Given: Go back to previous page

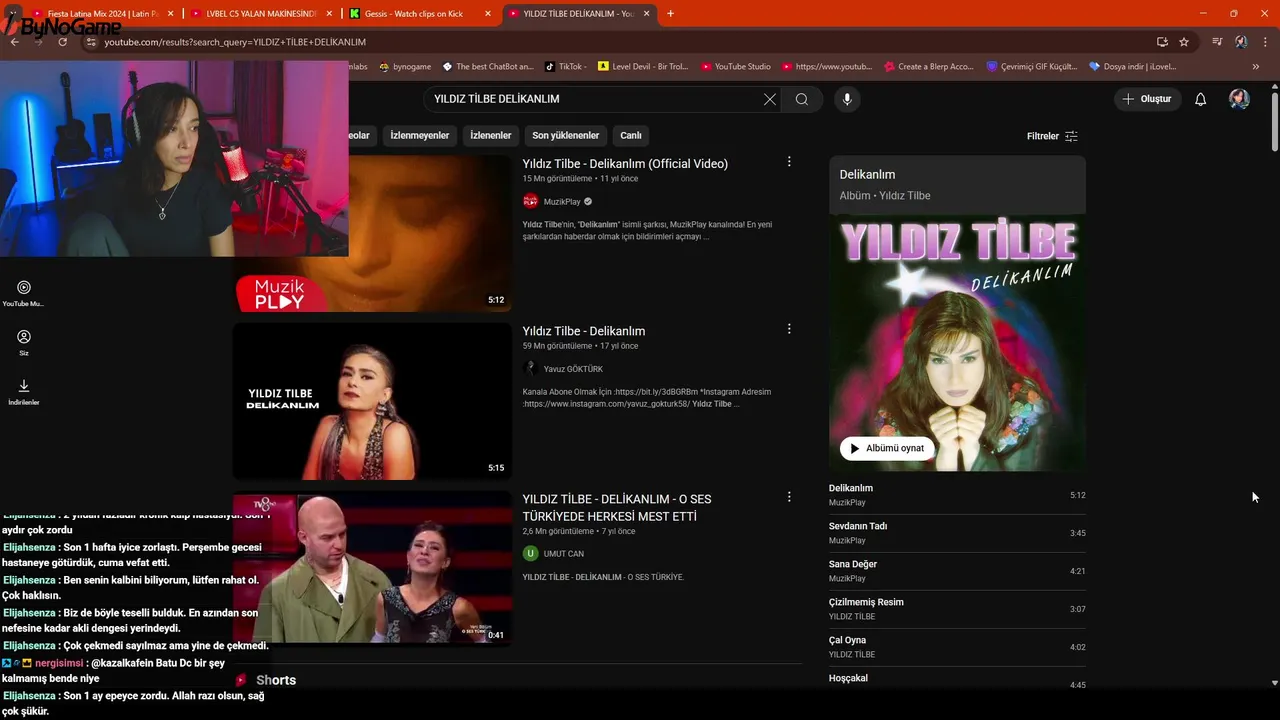Looking at the screenshot, I should (x=14, y=42).
